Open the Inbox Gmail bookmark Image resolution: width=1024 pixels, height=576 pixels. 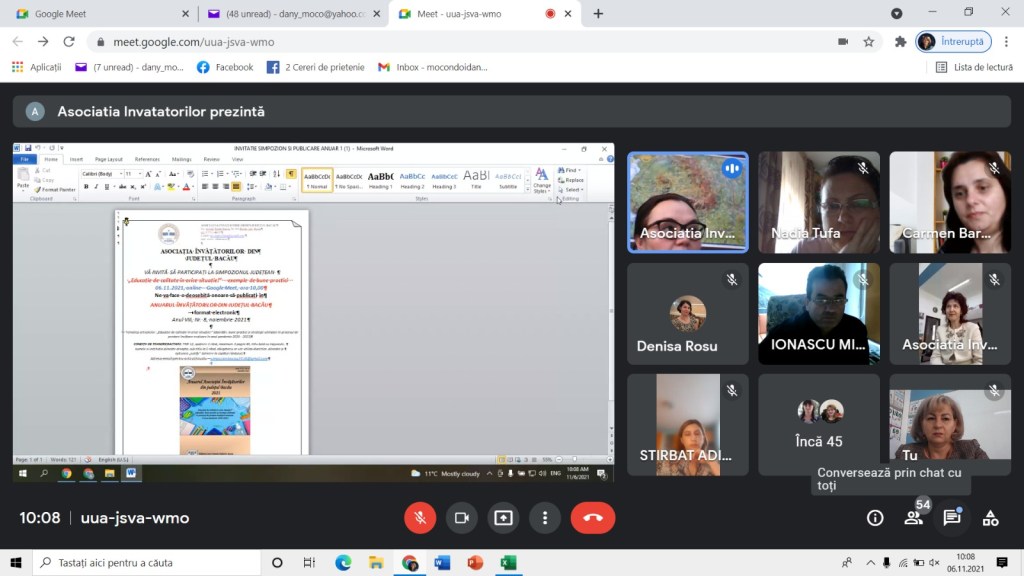tap(432, 67)
